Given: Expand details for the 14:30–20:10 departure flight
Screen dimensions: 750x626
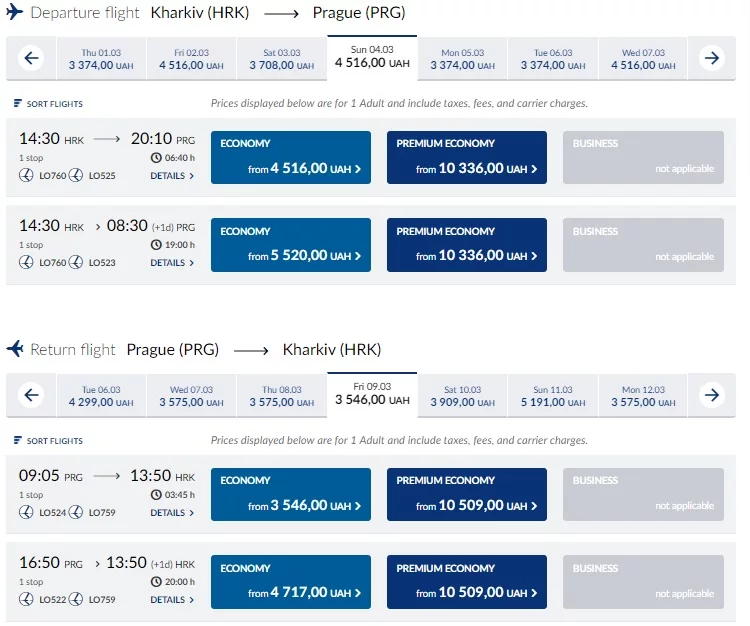Looking at the screenshot, I should 172,176.
